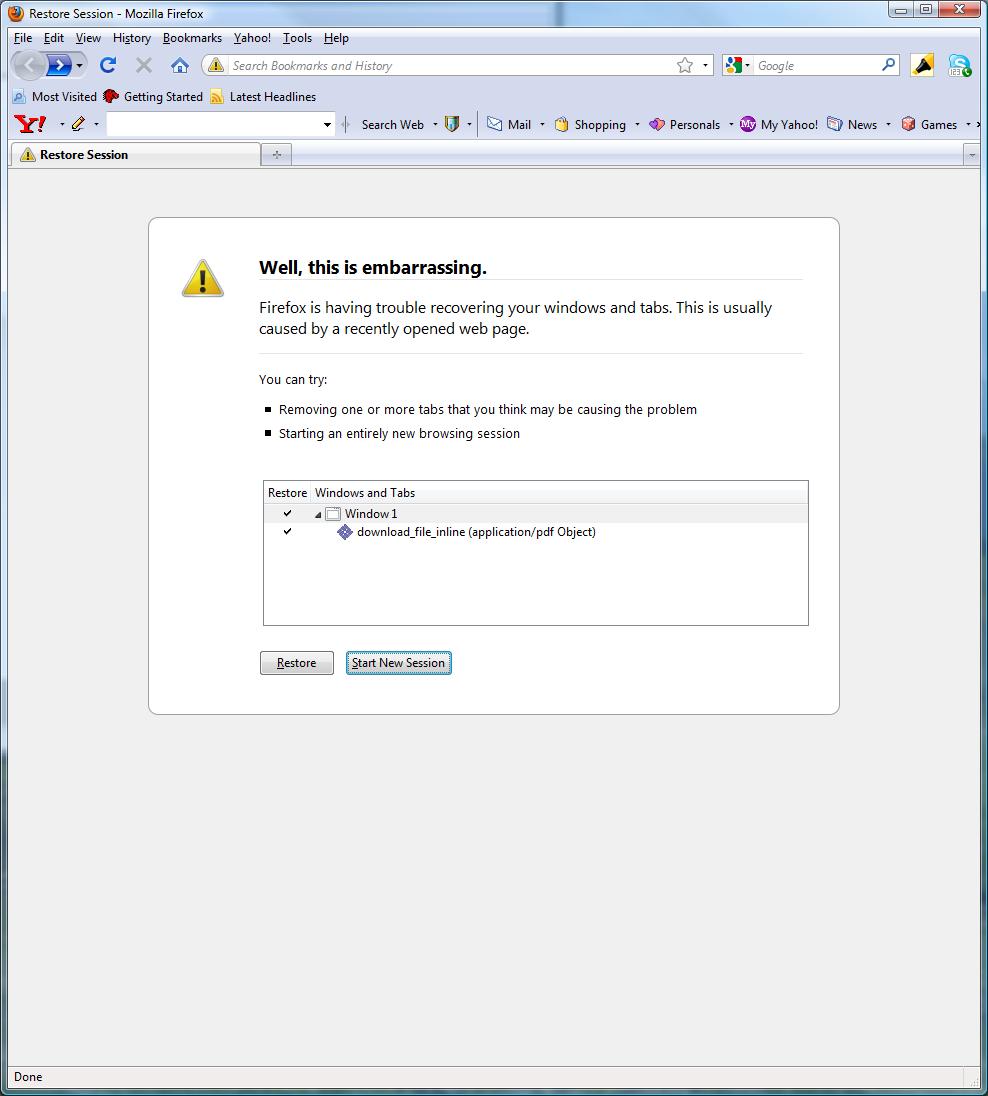Click the Restore button
The height and width of the screenshot is (1096, 988).
click(296, 663)
